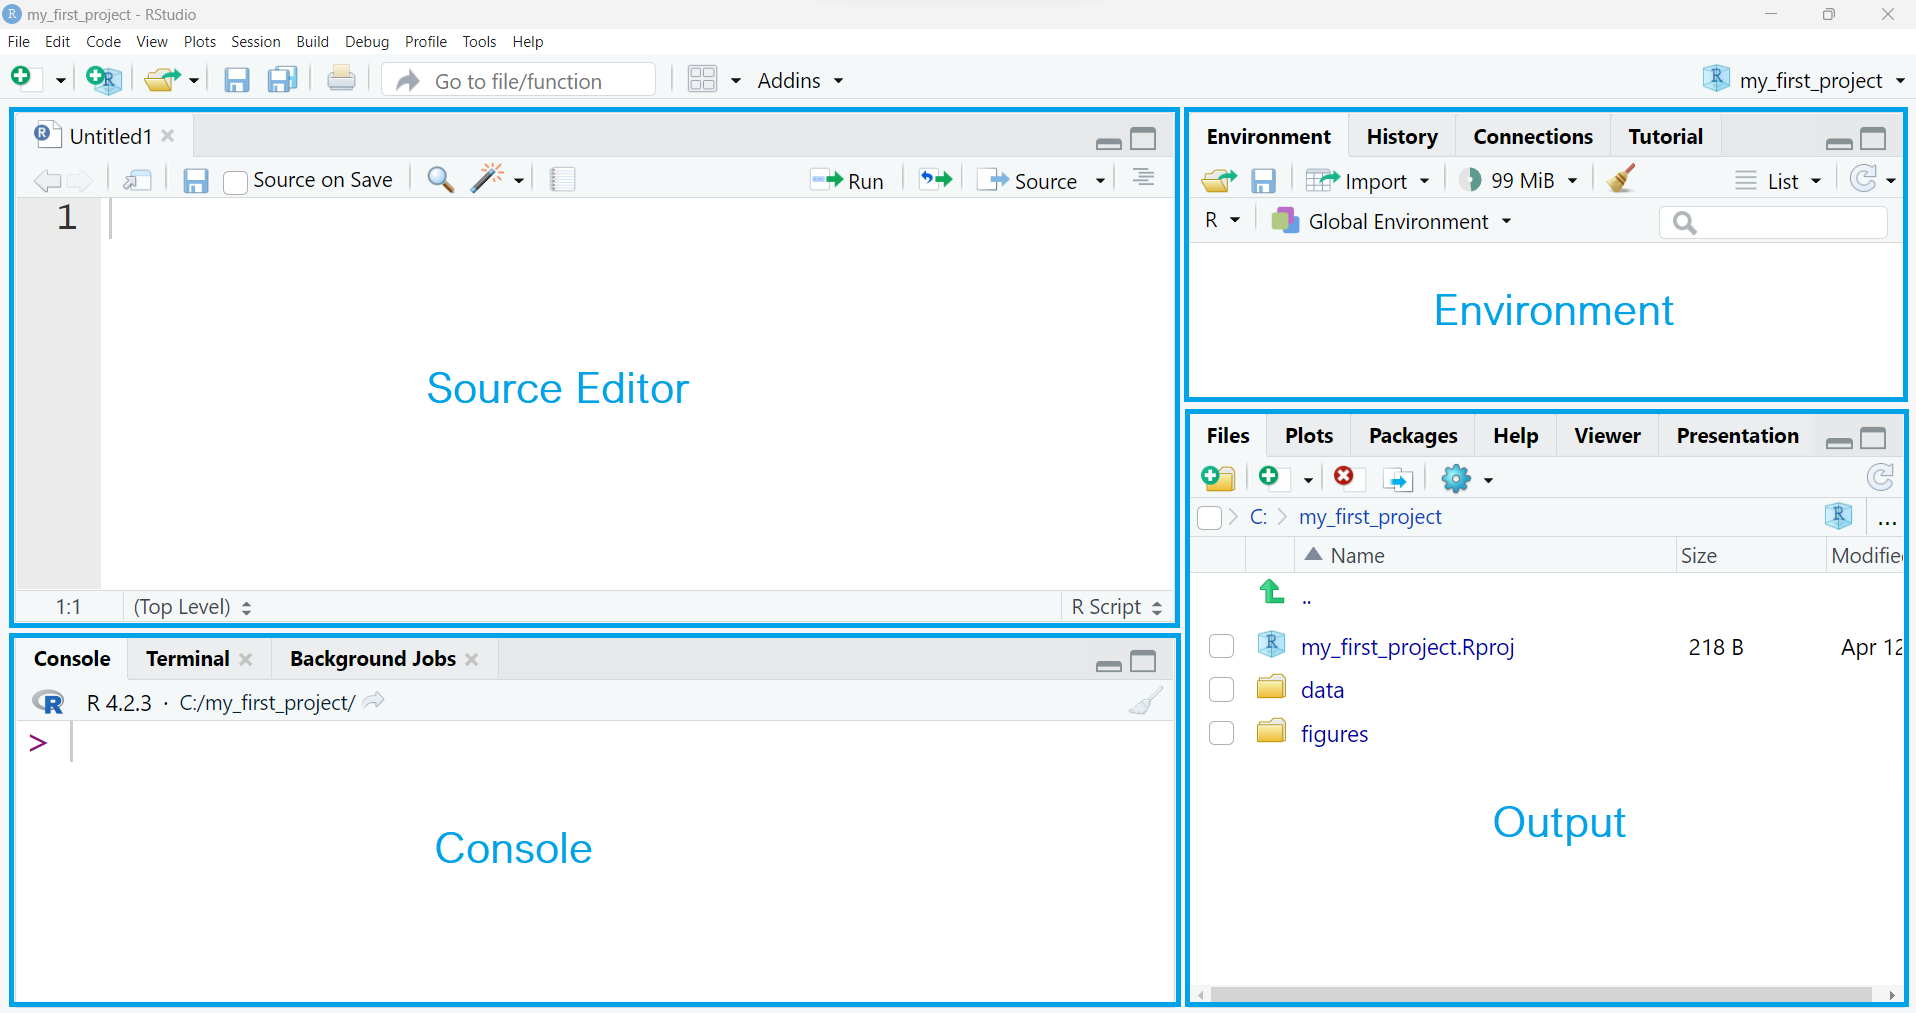This screenshot has width=1916, height=1013.
Task: Switch to the History tab
Action: tap(1402, 137)
